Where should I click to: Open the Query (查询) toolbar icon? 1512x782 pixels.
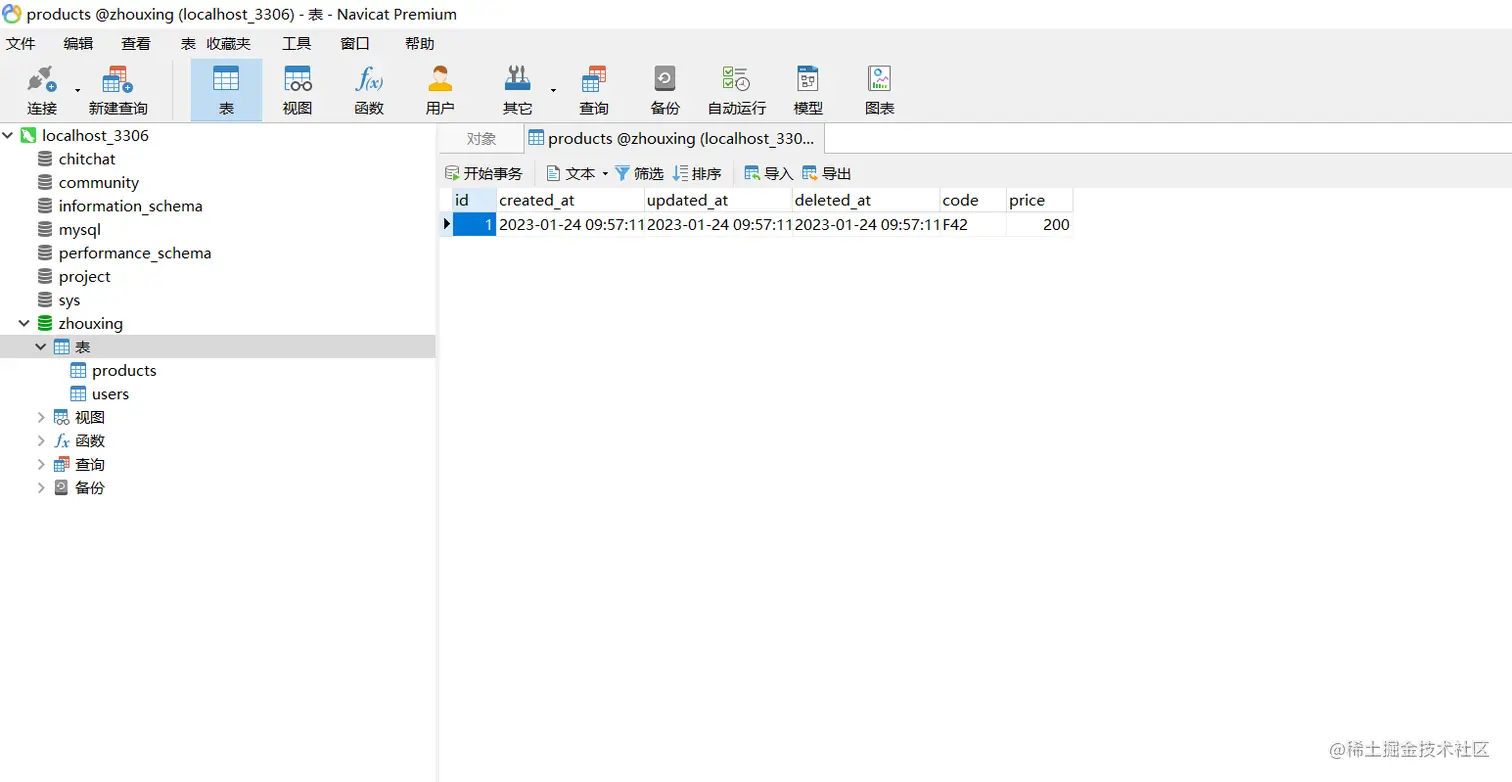[593, 91]
